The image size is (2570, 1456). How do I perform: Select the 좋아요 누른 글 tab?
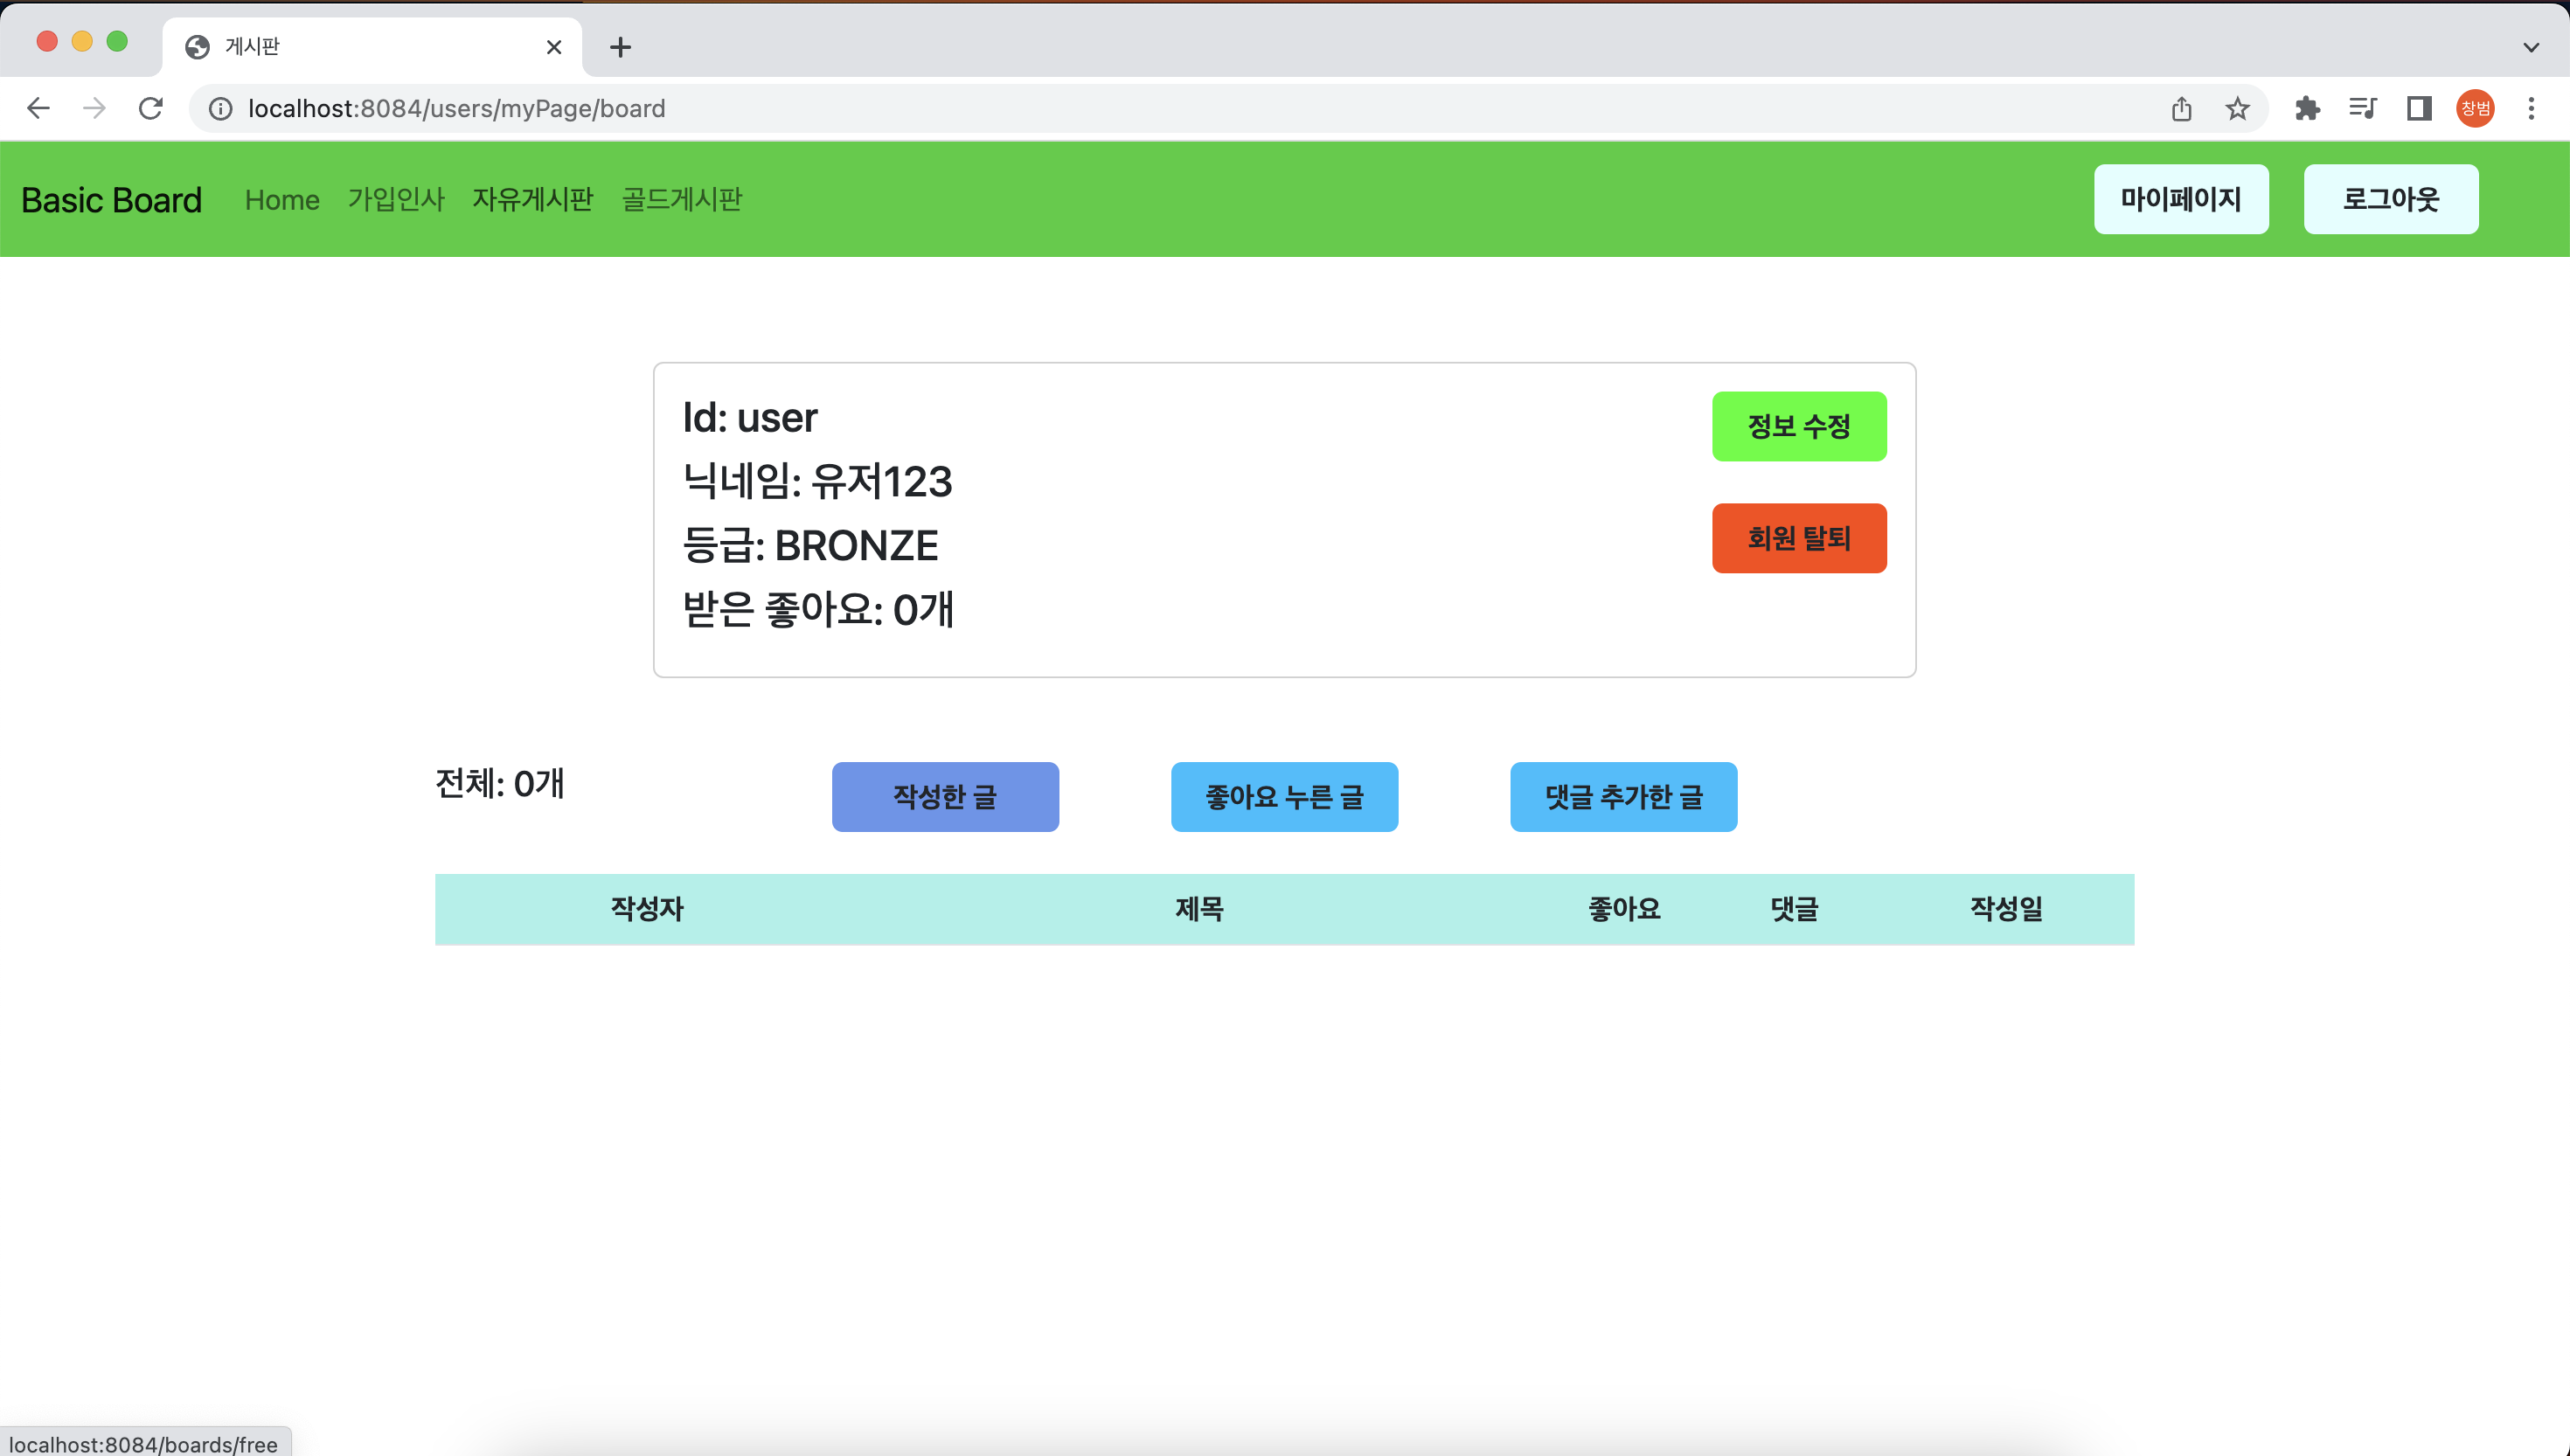(x=1284, y=797)
